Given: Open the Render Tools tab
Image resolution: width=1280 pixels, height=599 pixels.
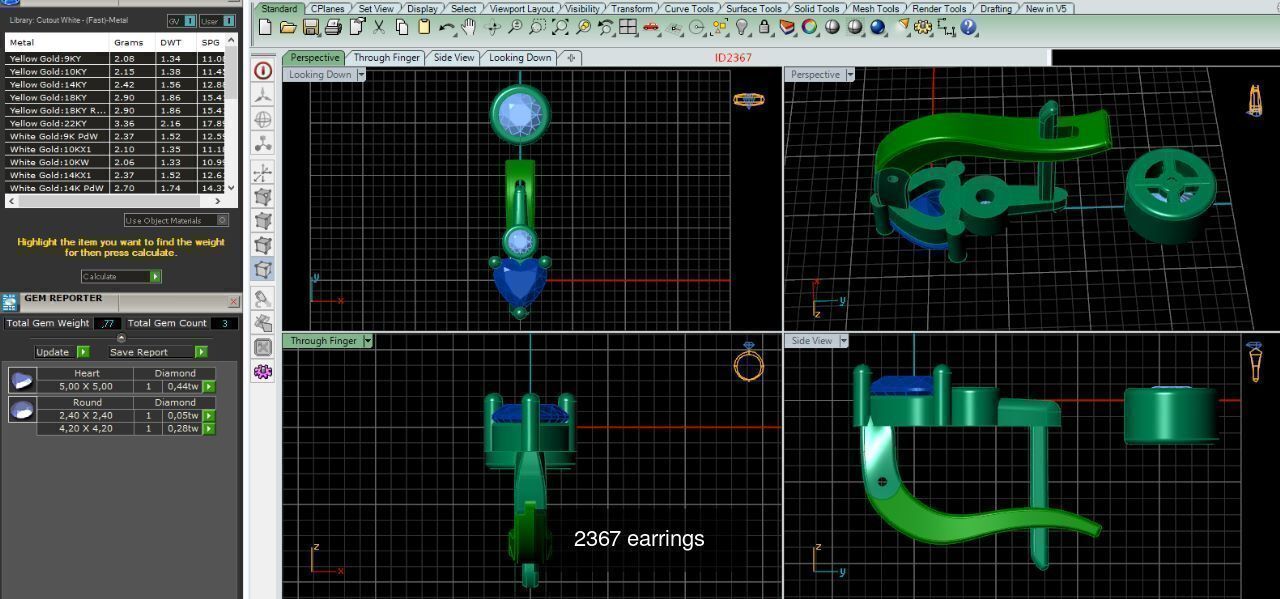Looking at the screenshot, I should click(x=938, y=8).
